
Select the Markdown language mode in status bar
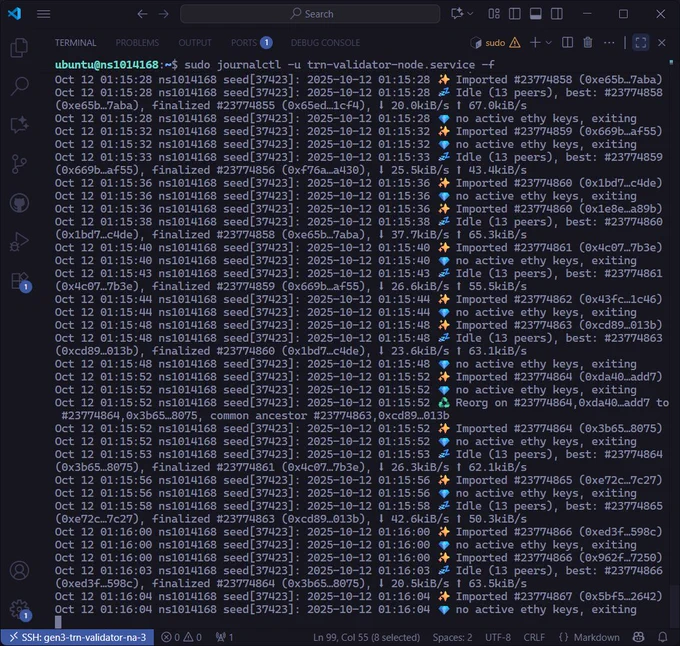tap(589, 637)
